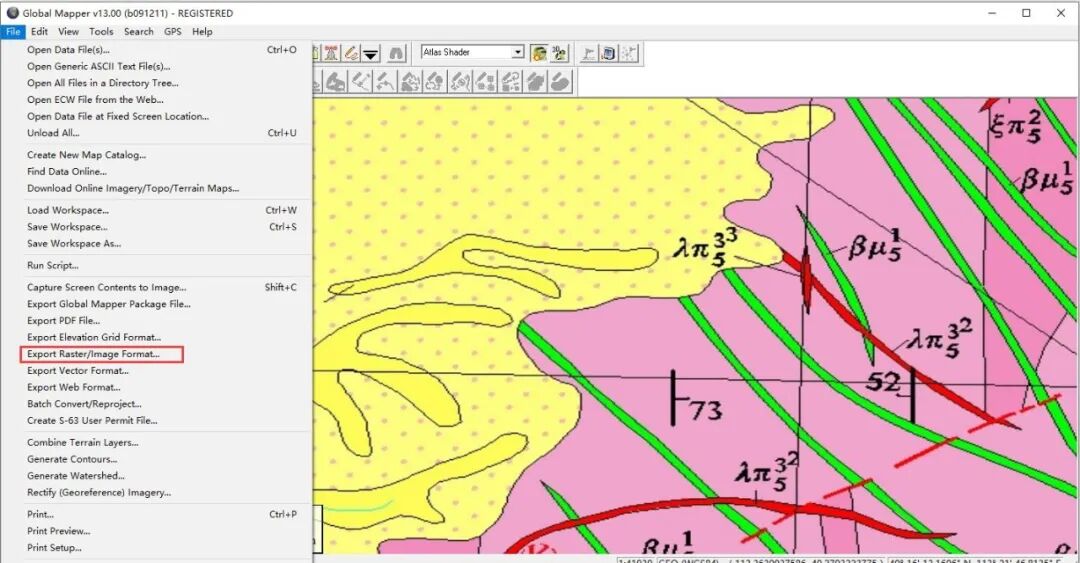Click the greyed pencil-with-grid digitizer icon

[486, 82]
